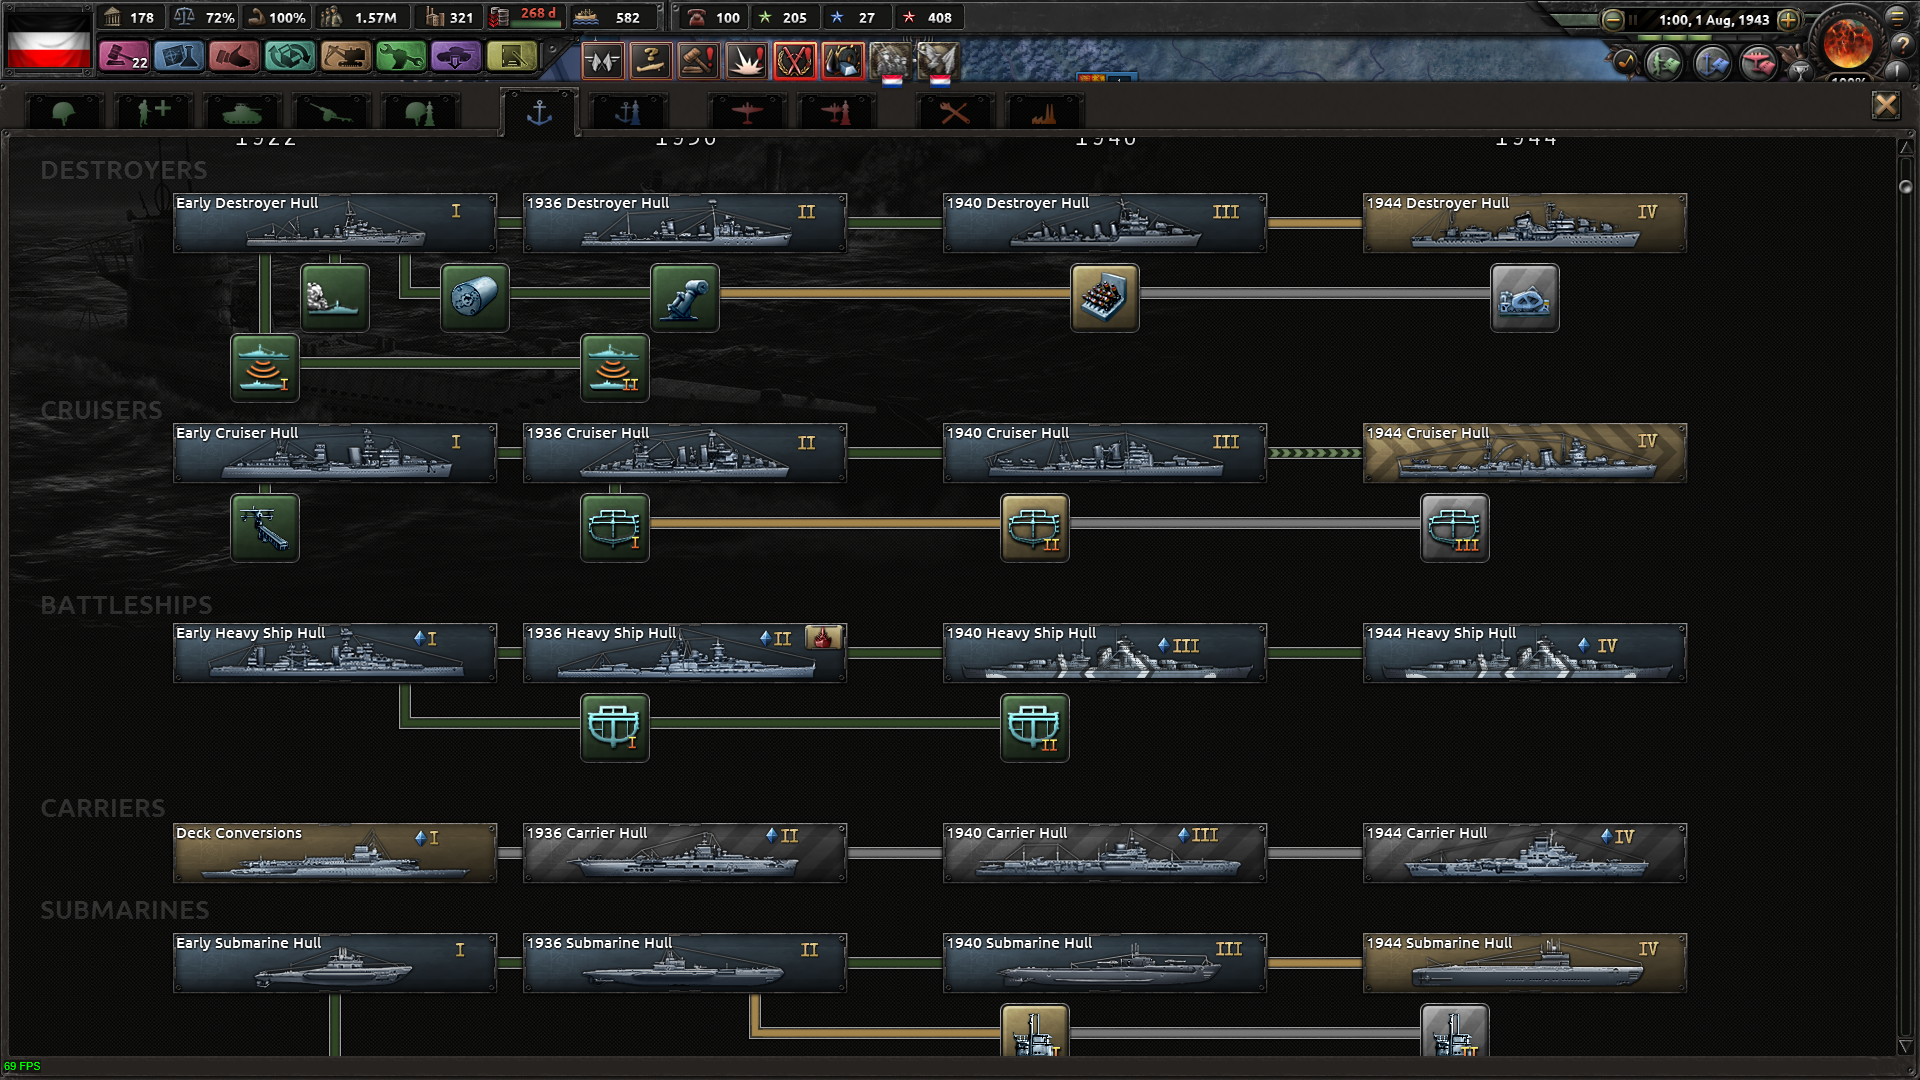Screen dimensions: 1920x1080
Task: Click the resource shortage alert icon
Action: [x=843, y=60]
